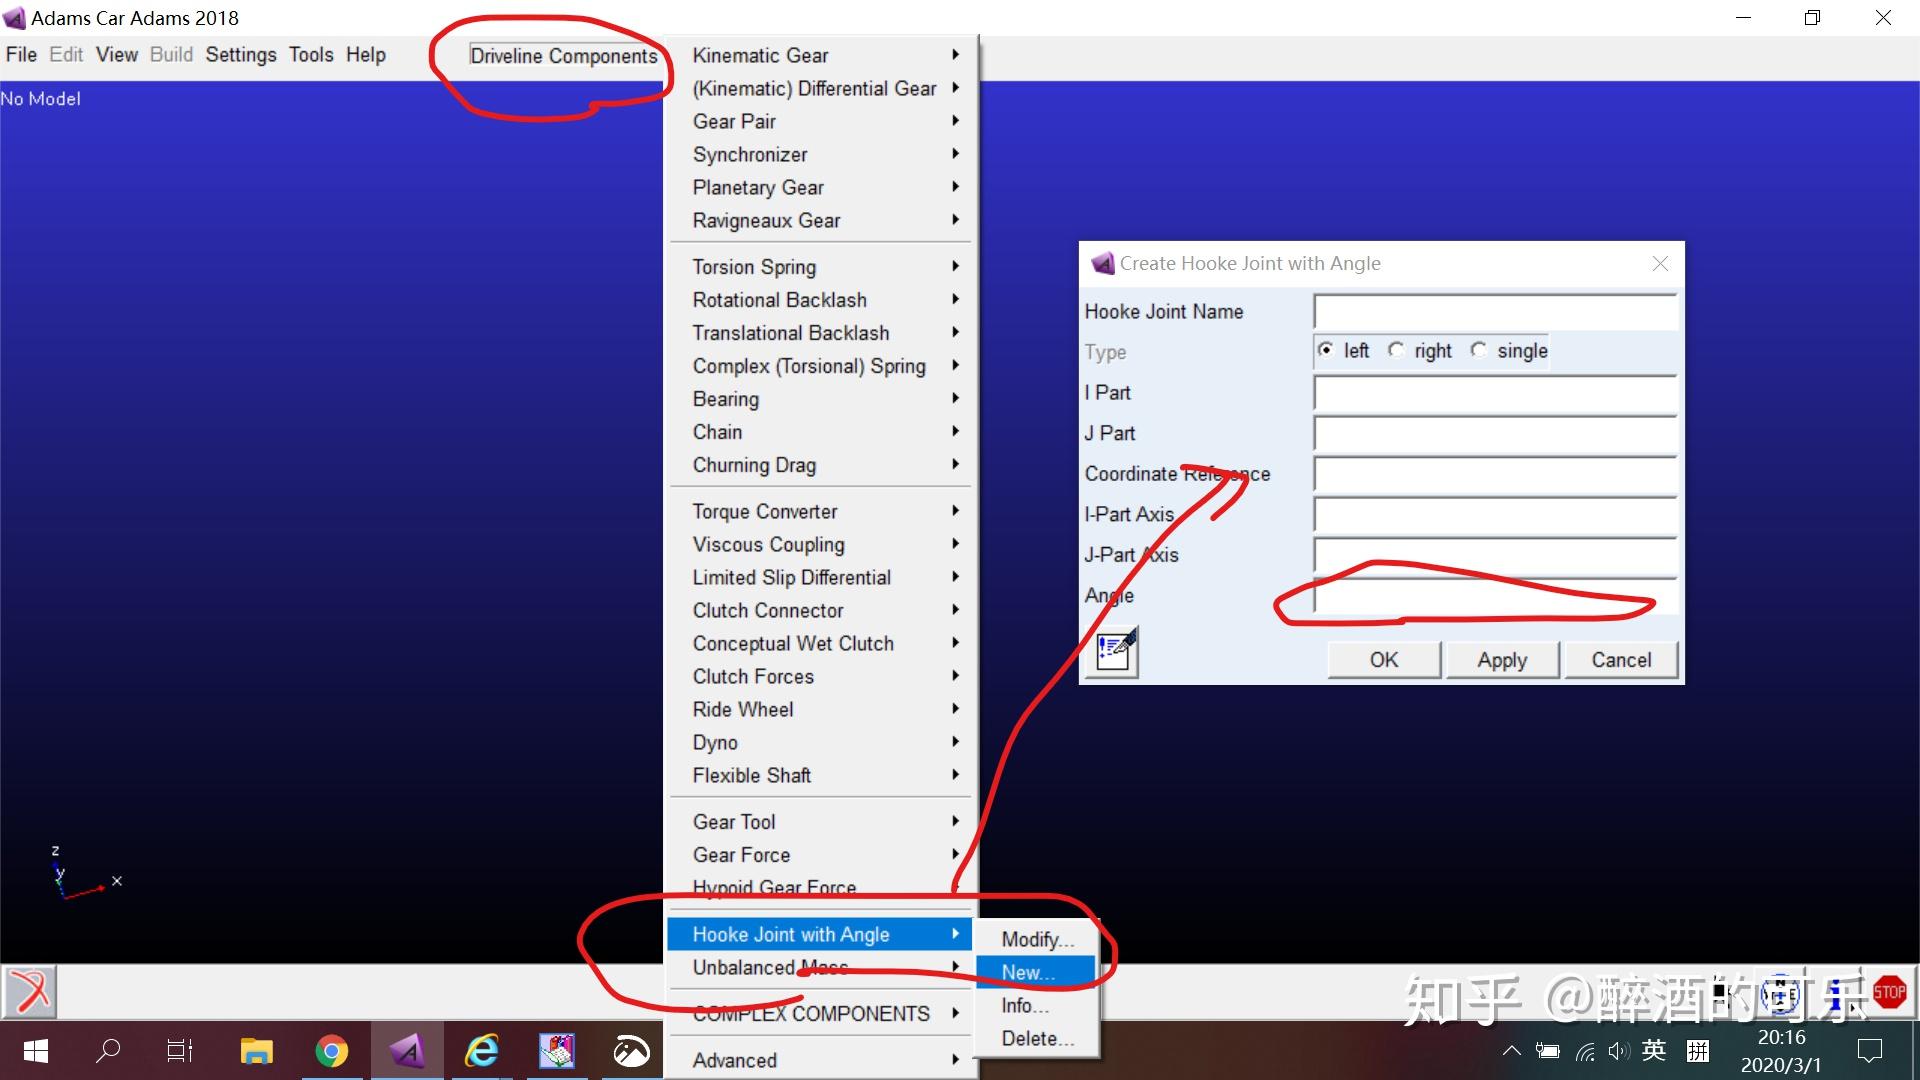Click the Windows Task View icon
1920x1080 pixels.
180,1051
